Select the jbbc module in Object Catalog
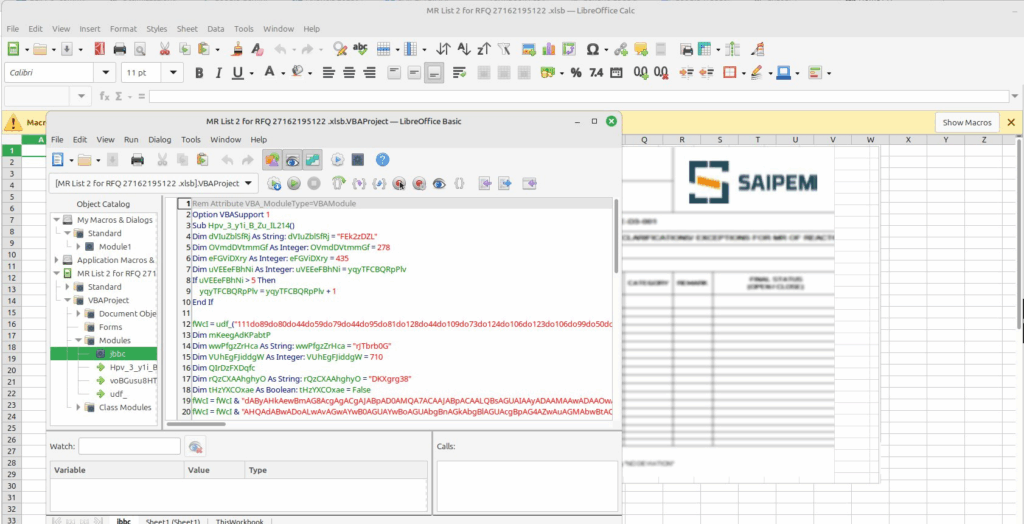The image size is (1024, 524). coord(118,353)
